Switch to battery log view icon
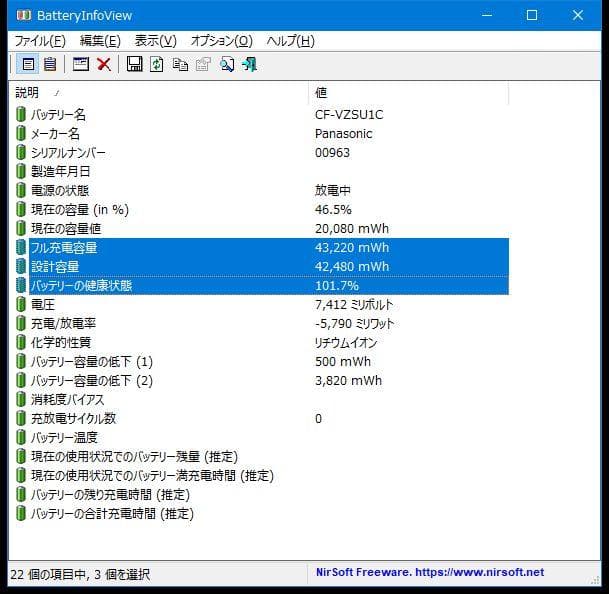The image size is (609, 594). pyautogui.click(x=50, y=64)
